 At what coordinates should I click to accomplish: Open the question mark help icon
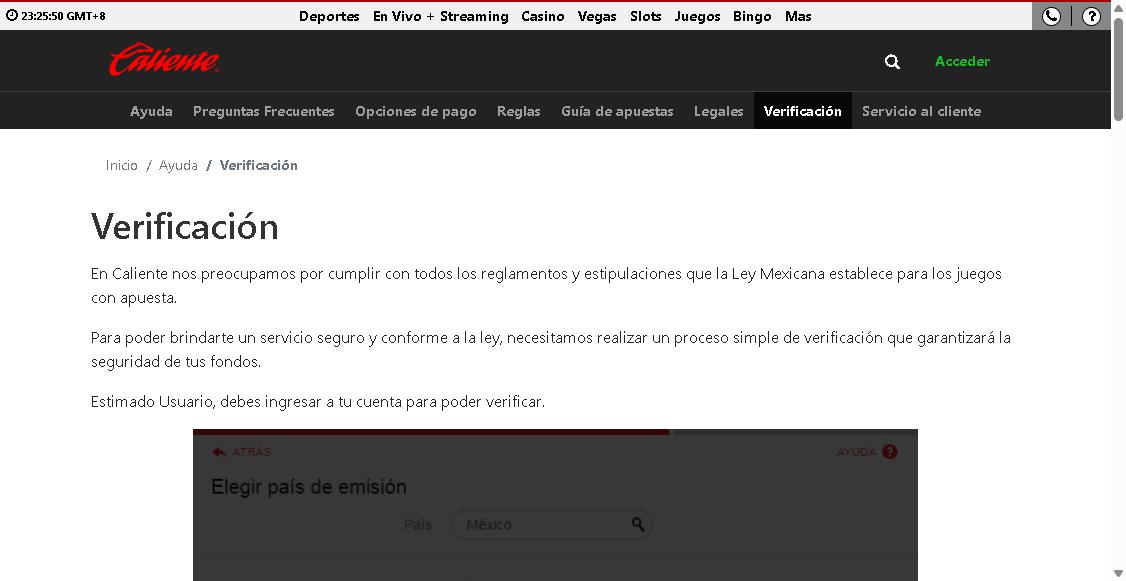1091,16
